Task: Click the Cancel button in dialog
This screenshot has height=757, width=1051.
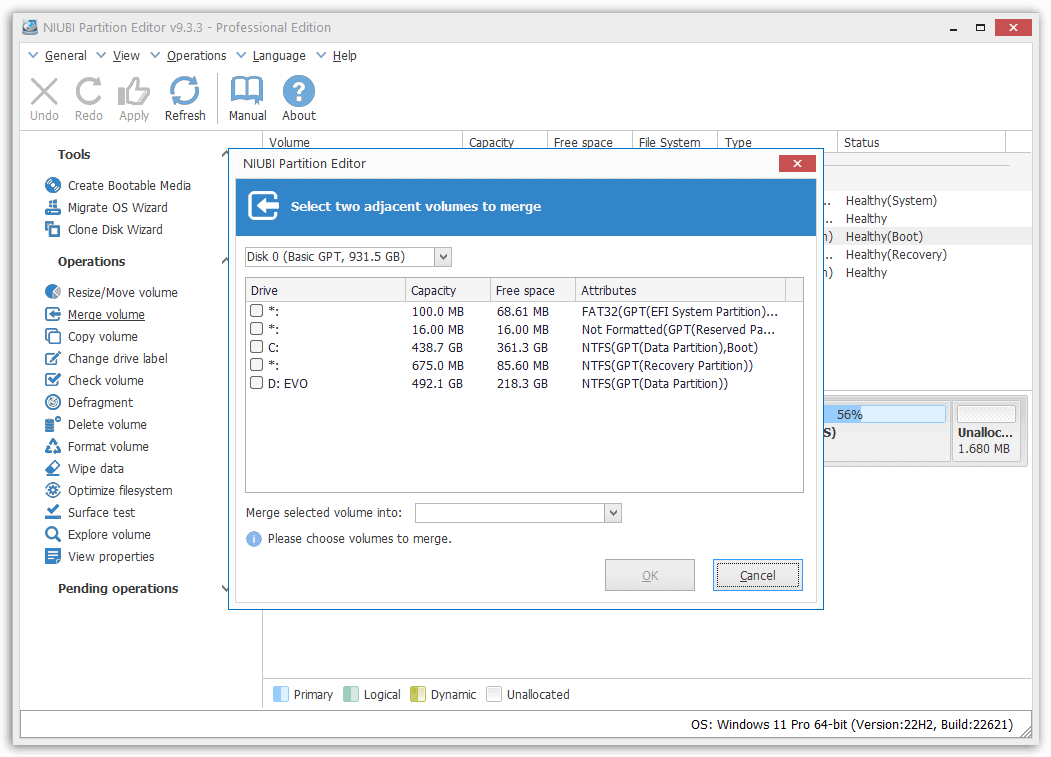Action: point(757,575)
